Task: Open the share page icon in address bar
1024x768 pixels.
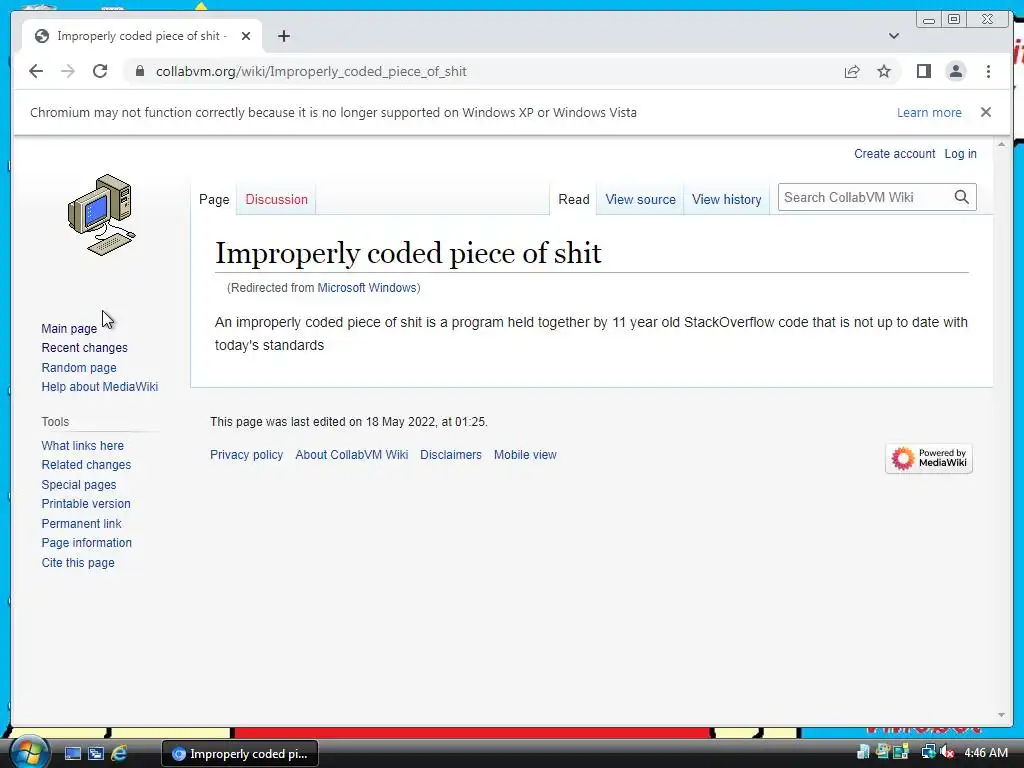Action: point(852,71)
